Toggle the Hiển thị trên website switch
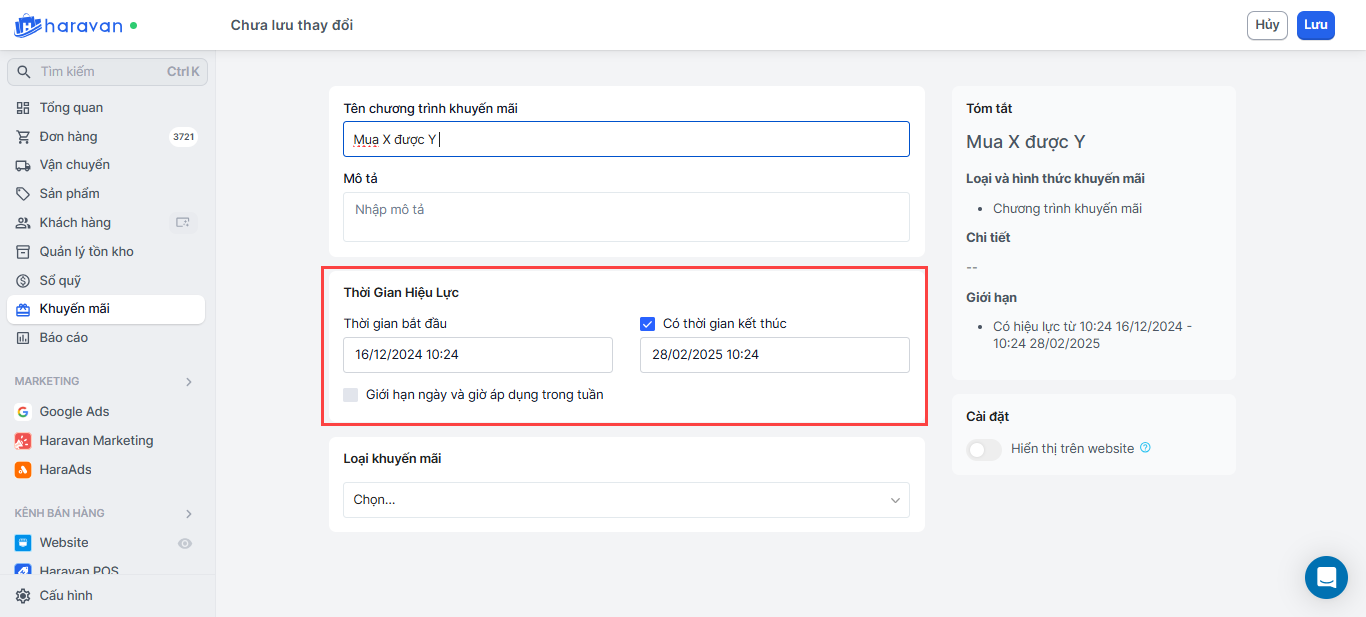 [x=984, y=450]
